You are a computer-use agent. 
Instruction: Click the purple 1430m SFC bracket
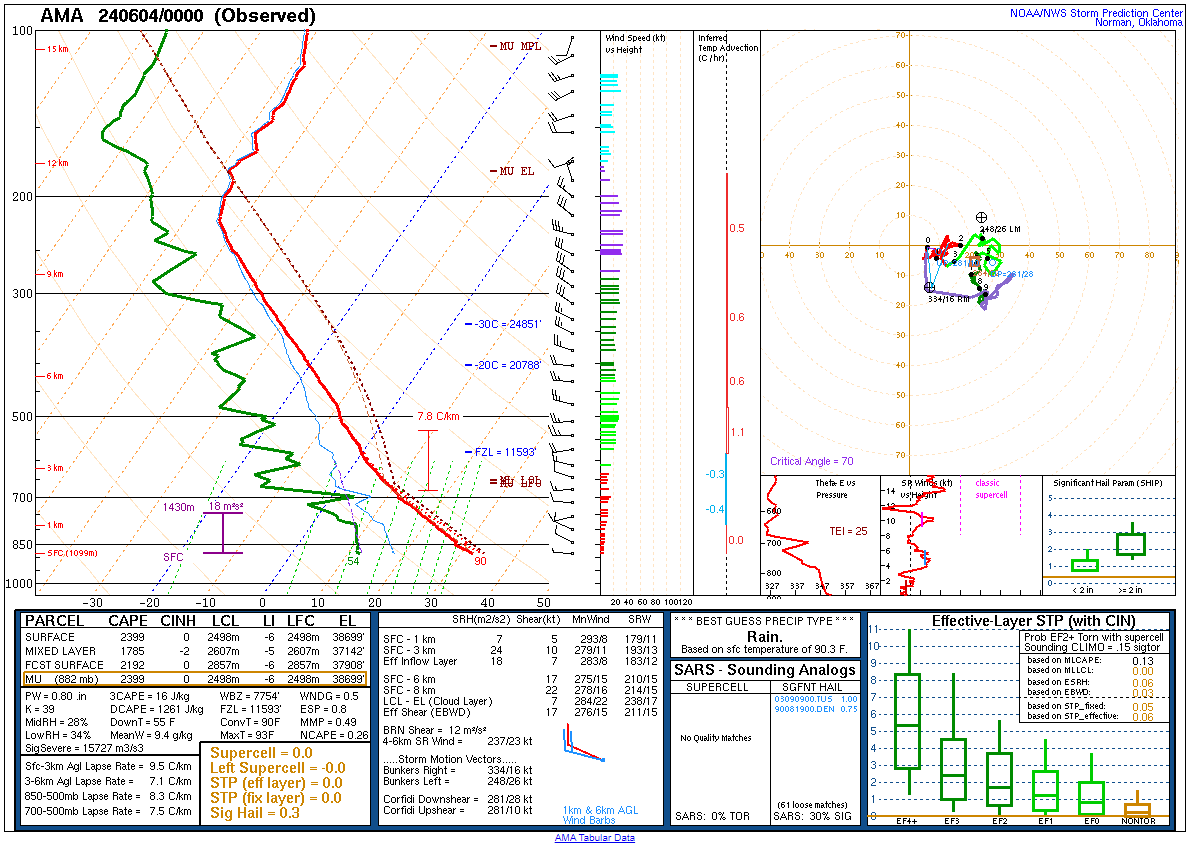click(222, 532)
